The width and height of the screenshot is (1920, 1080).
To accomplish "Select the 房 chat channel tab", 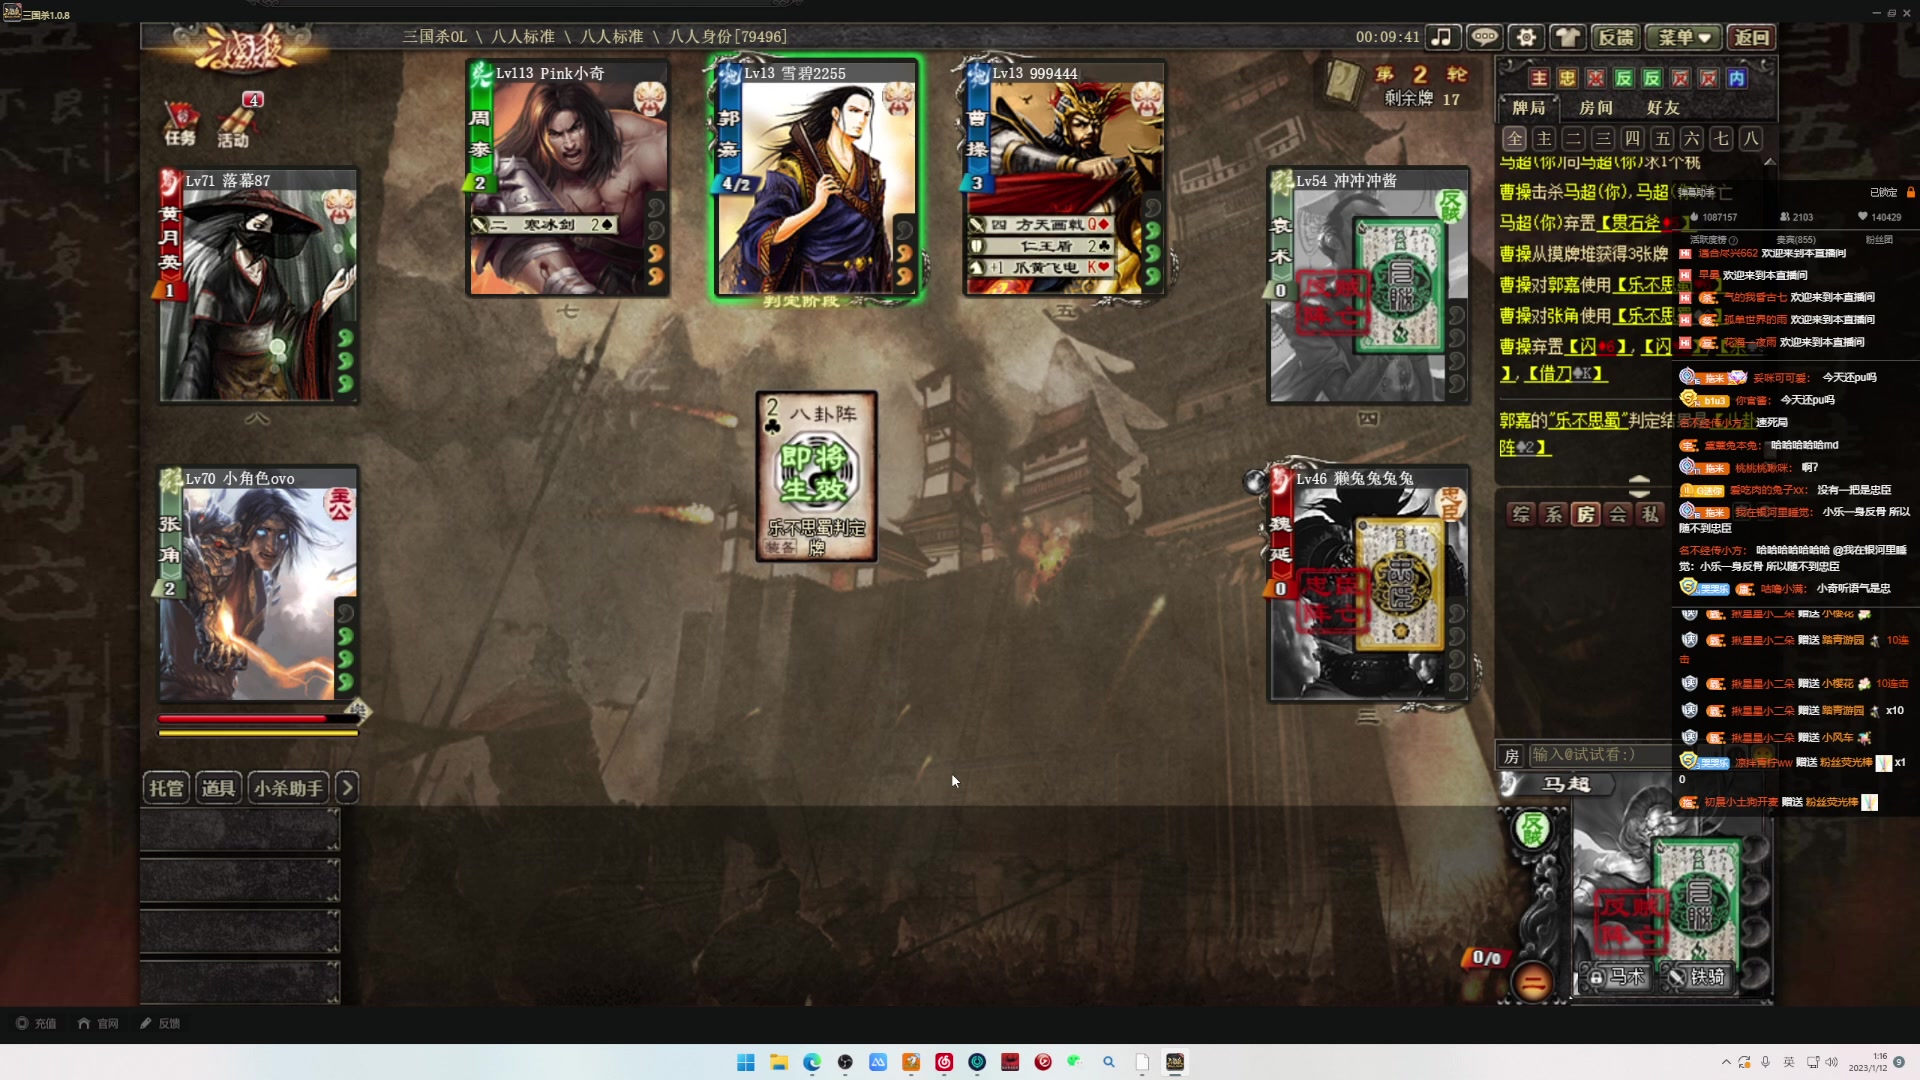I will [1585, 514].
